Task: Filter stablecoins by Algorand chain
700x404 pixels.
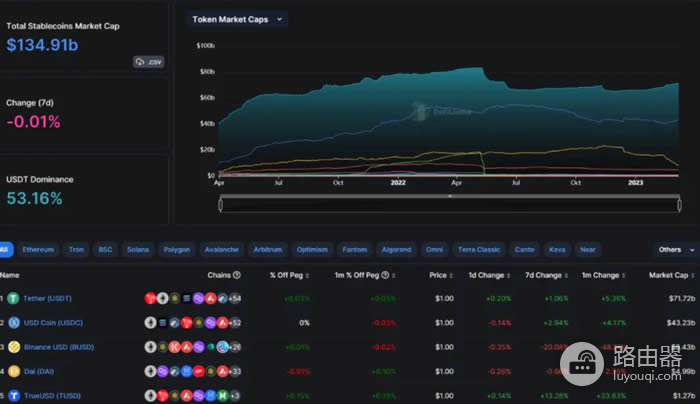Action: click(x=396, y=250)
